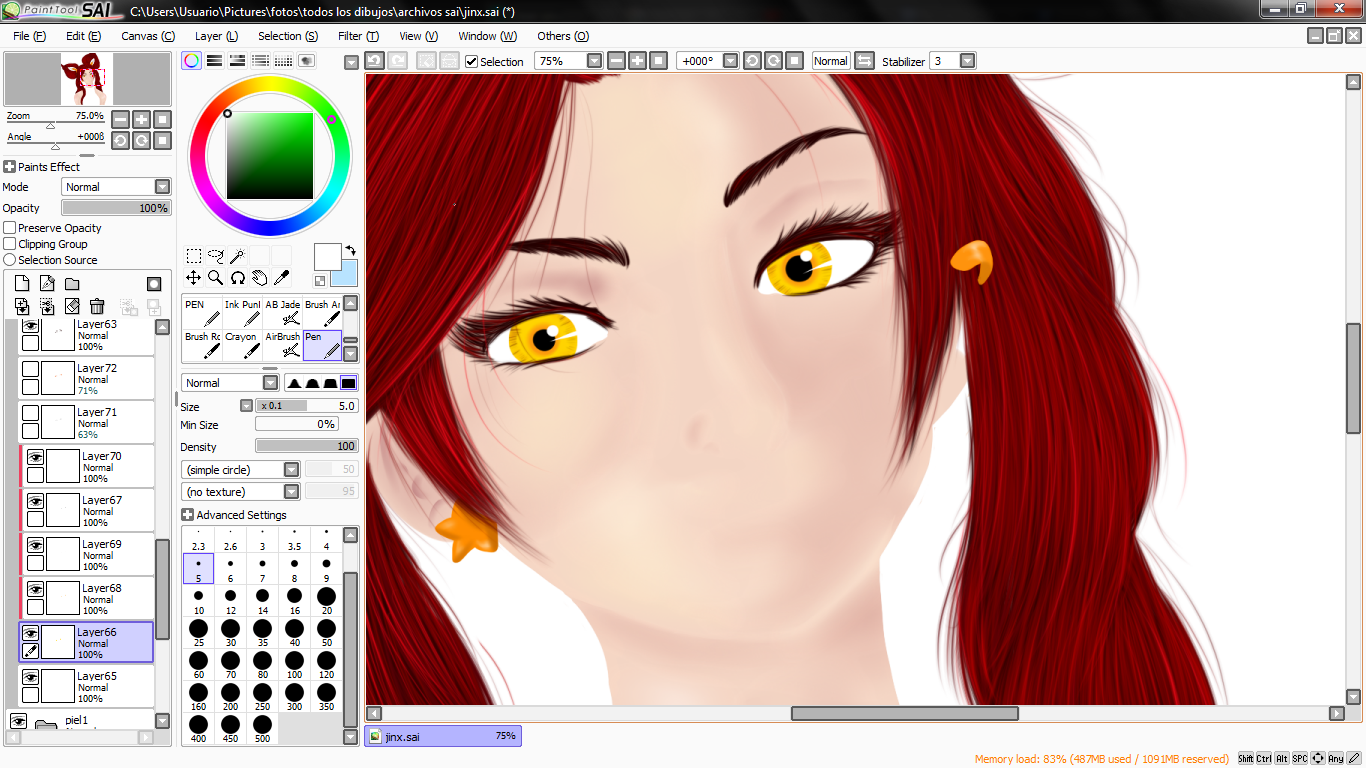Screen dimensions: 1366x768
Task: Open the layer blend Mode dropdown
Action: [x=162, y=187]
